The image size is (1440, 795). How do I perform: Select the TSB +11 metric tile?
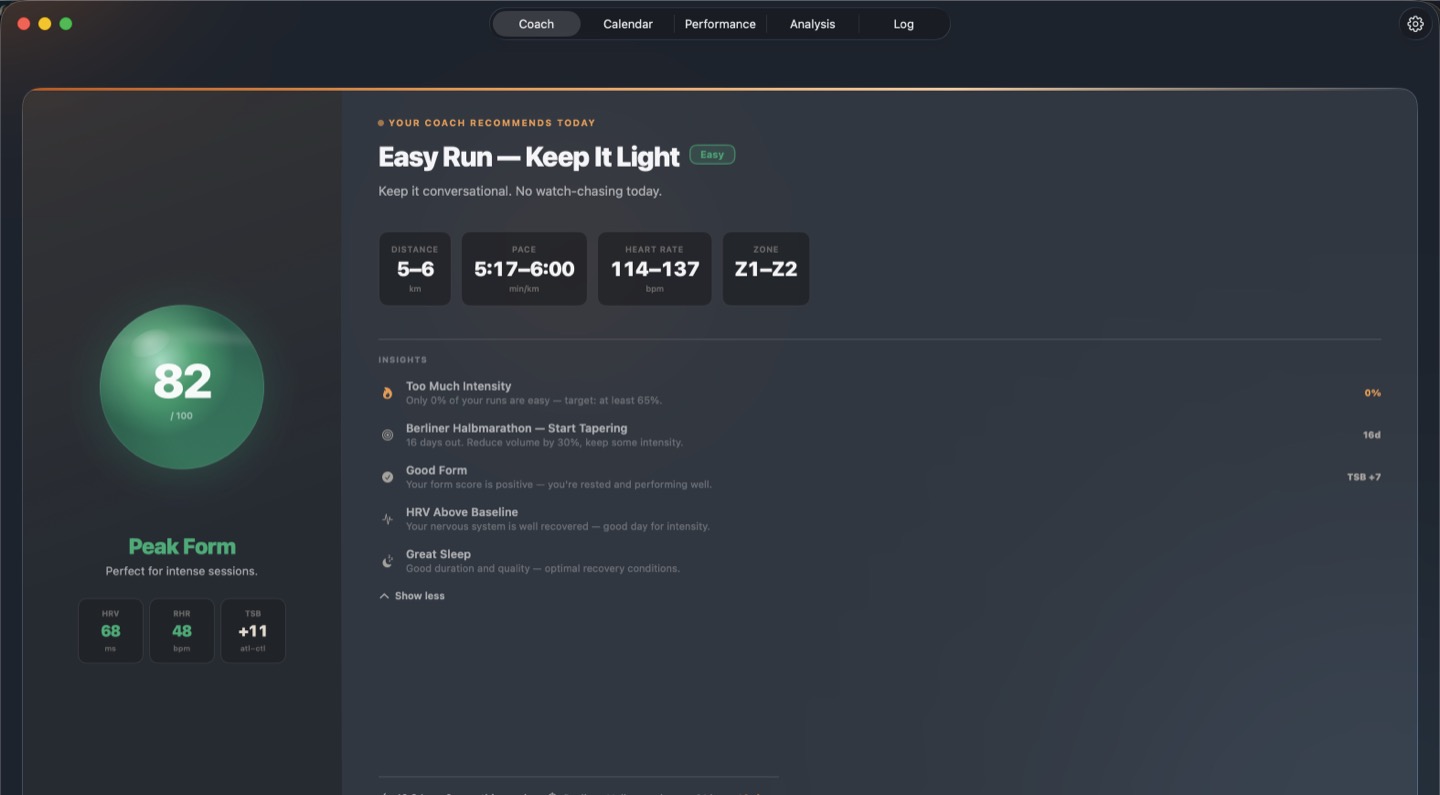point(253,630)
